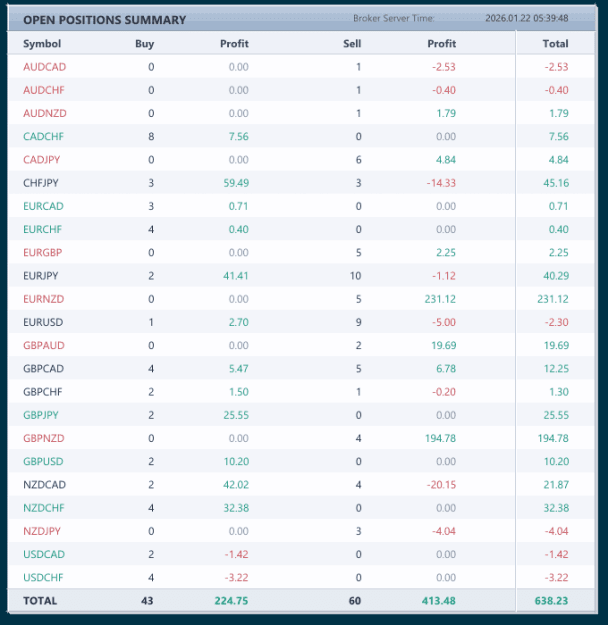This screenshot has height=625, width=608.
Task: Click the Sell column header
Action: 352,43
